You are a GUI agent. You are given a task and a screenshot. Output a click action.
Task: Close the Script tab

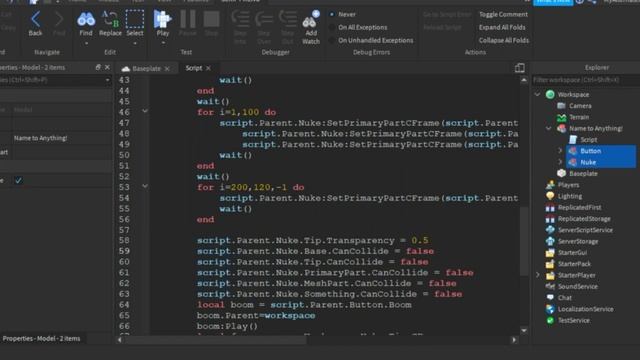[x=209, y=68]
